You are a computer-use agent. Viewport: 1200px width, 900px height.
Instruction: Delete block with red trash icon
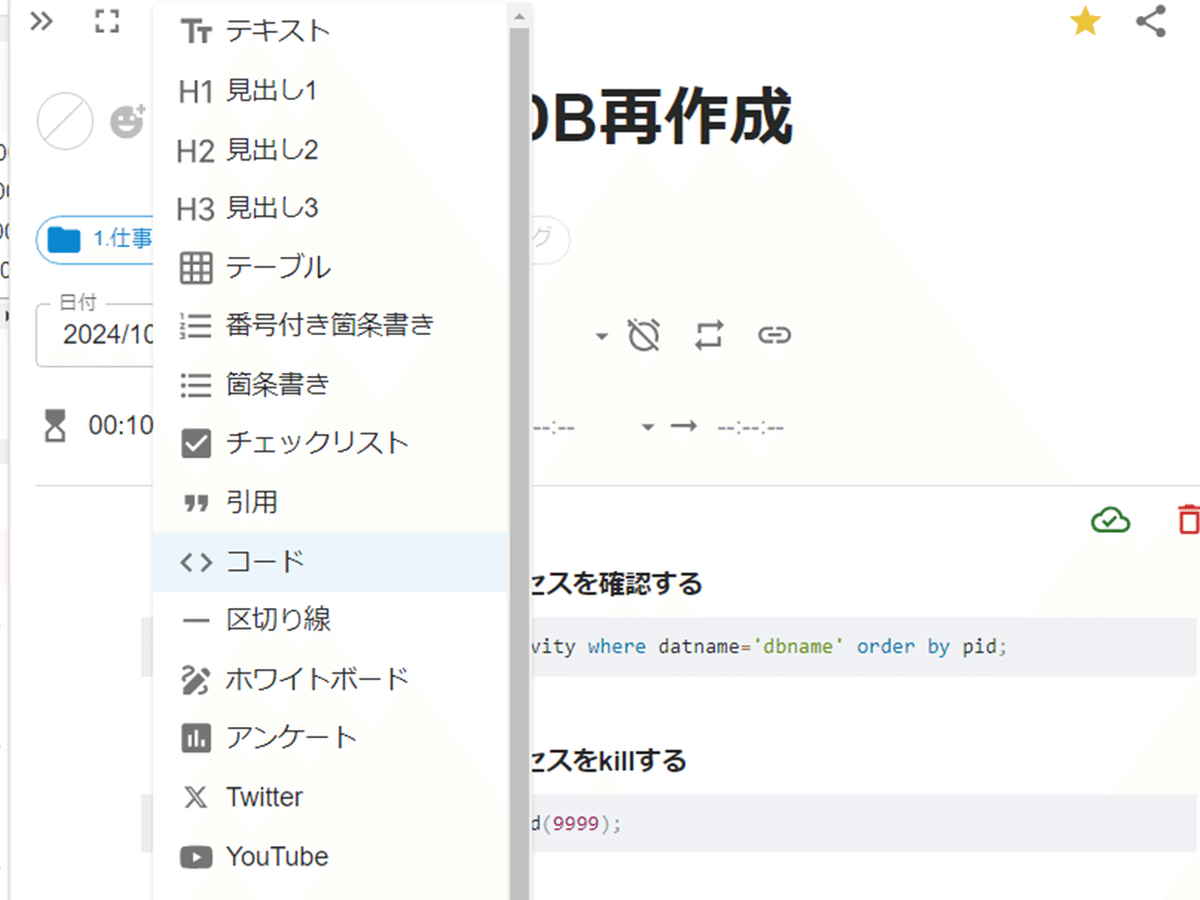[x=1188, y=520]
